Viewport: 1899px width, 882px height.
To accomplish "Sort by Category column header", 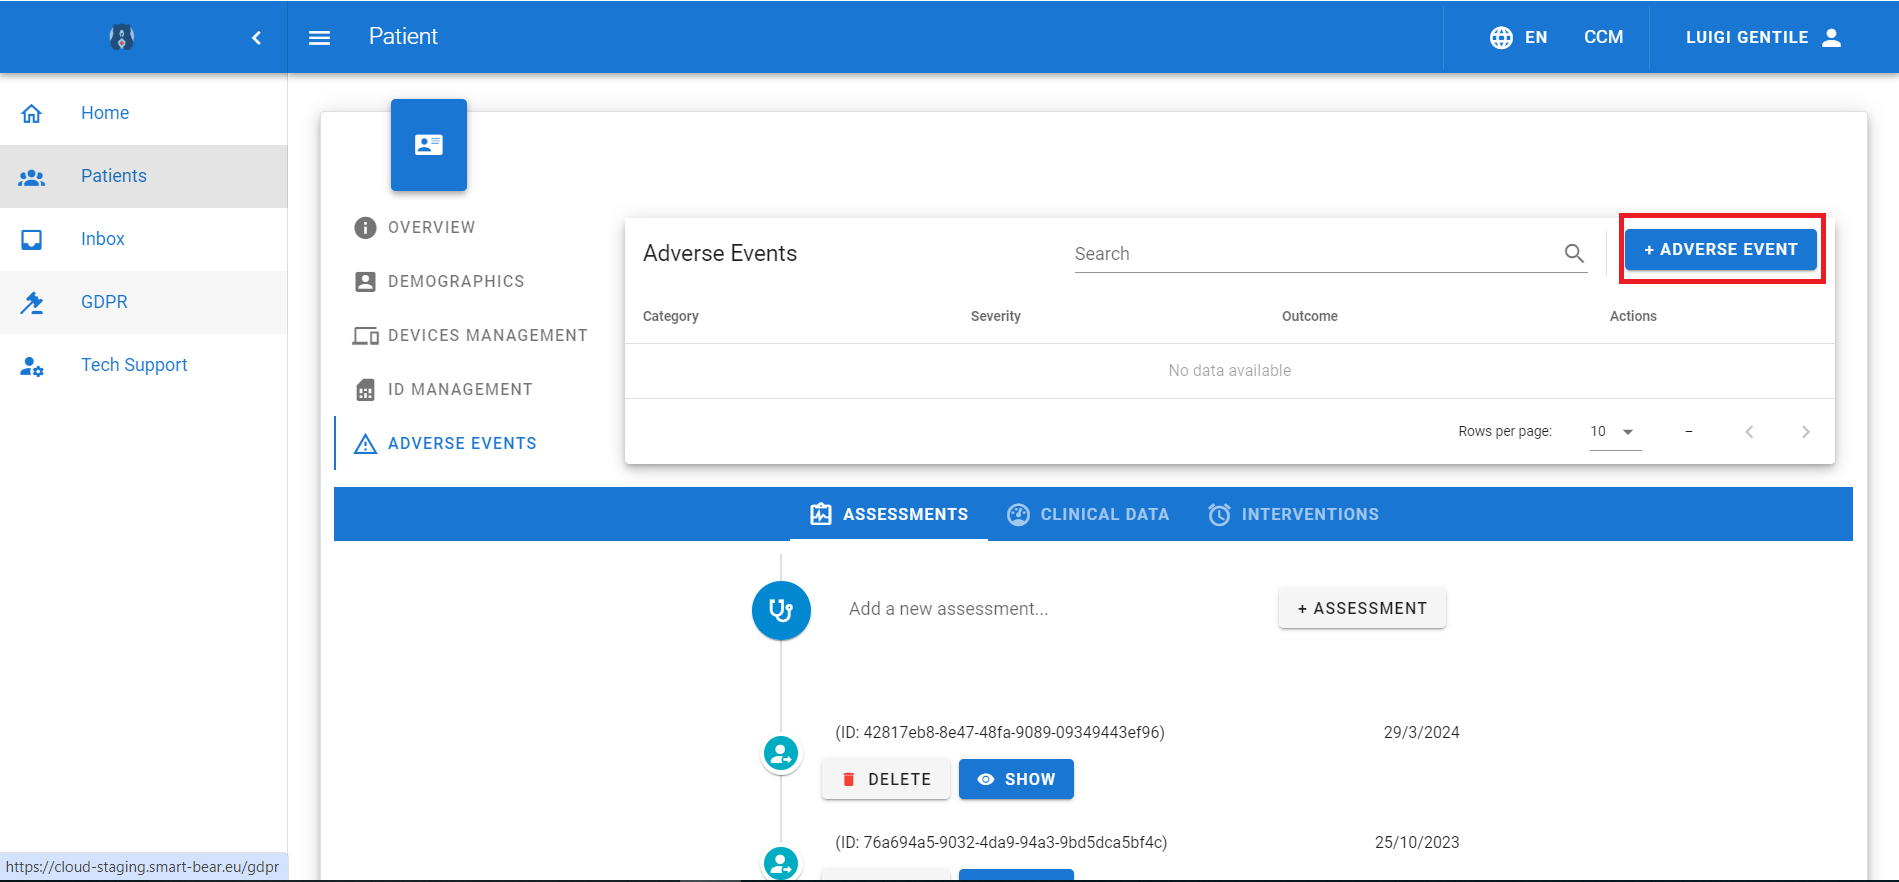I will pyautogui.click(x=671, y=316).
